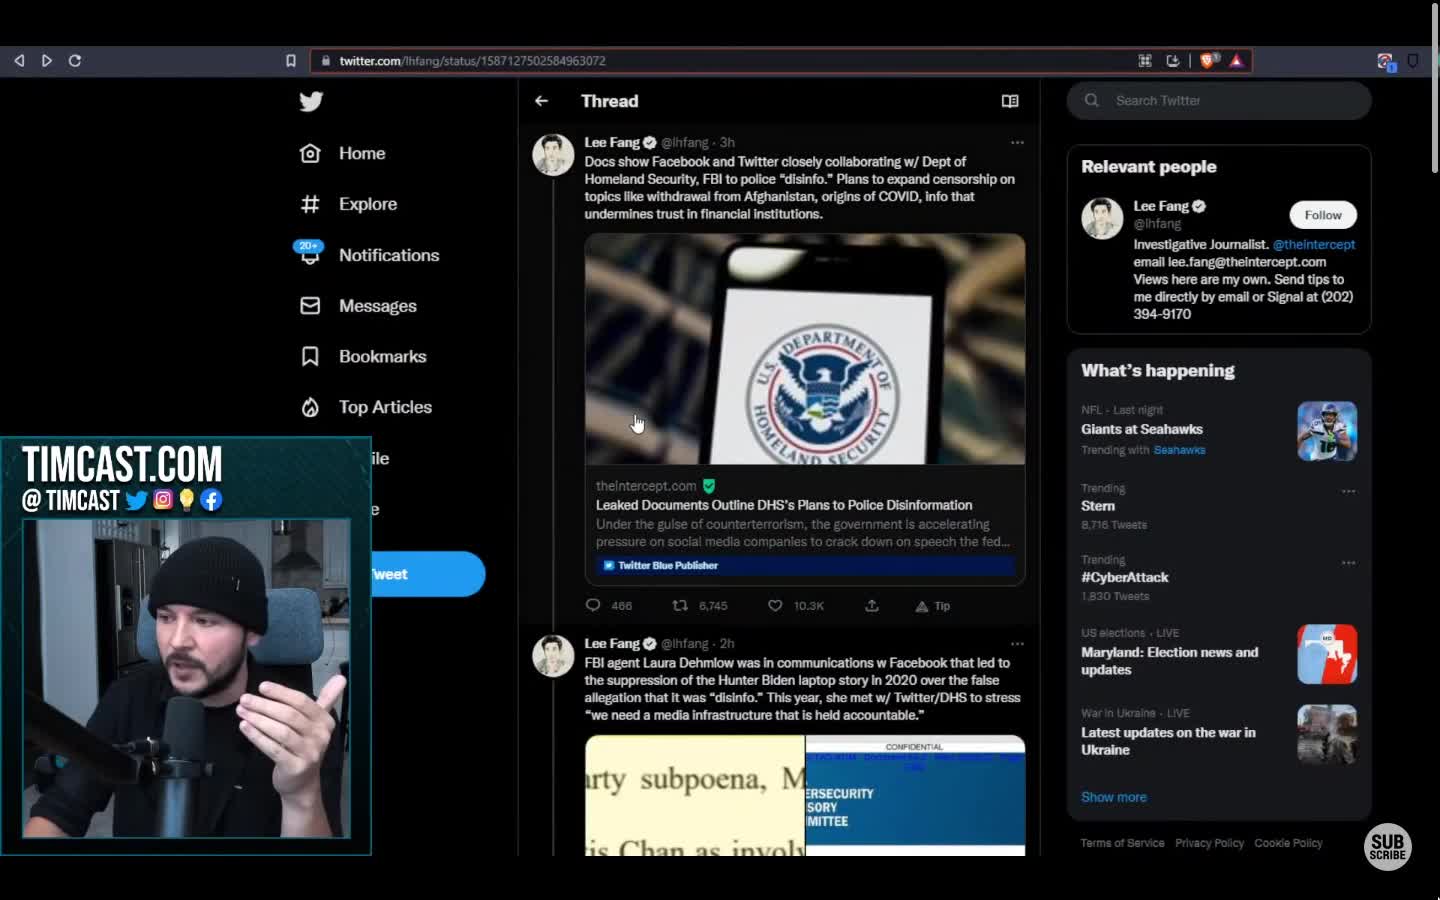Open Top Articles in sidebar
The image size is (1440, 900).
[366, 407]
